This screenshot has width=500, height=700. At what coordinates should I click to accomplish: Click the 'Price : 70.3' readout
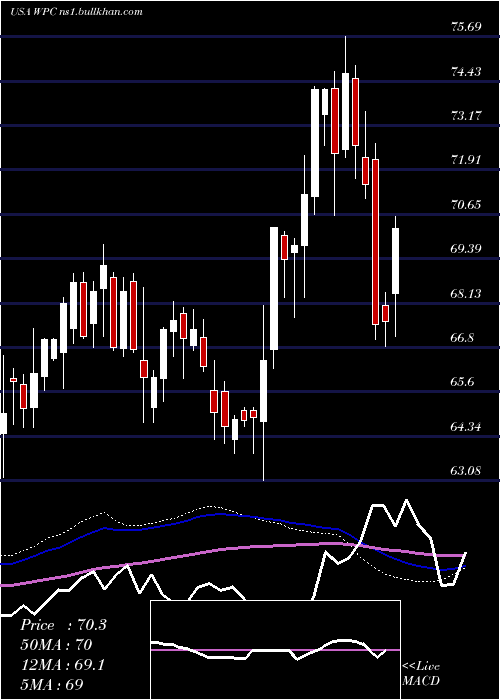click(63, 625)
